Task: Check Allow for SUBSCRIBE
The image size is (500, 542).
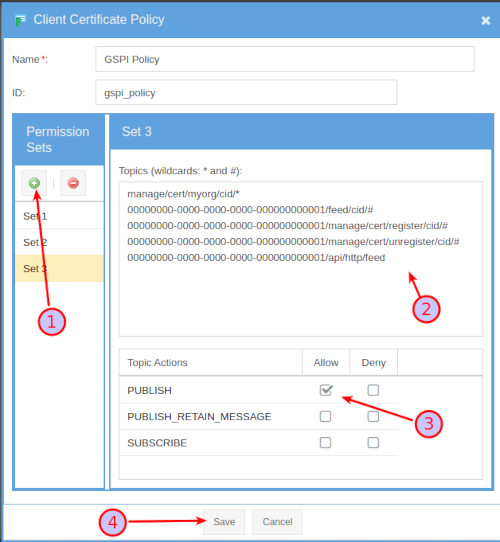Action: (325, 442)
